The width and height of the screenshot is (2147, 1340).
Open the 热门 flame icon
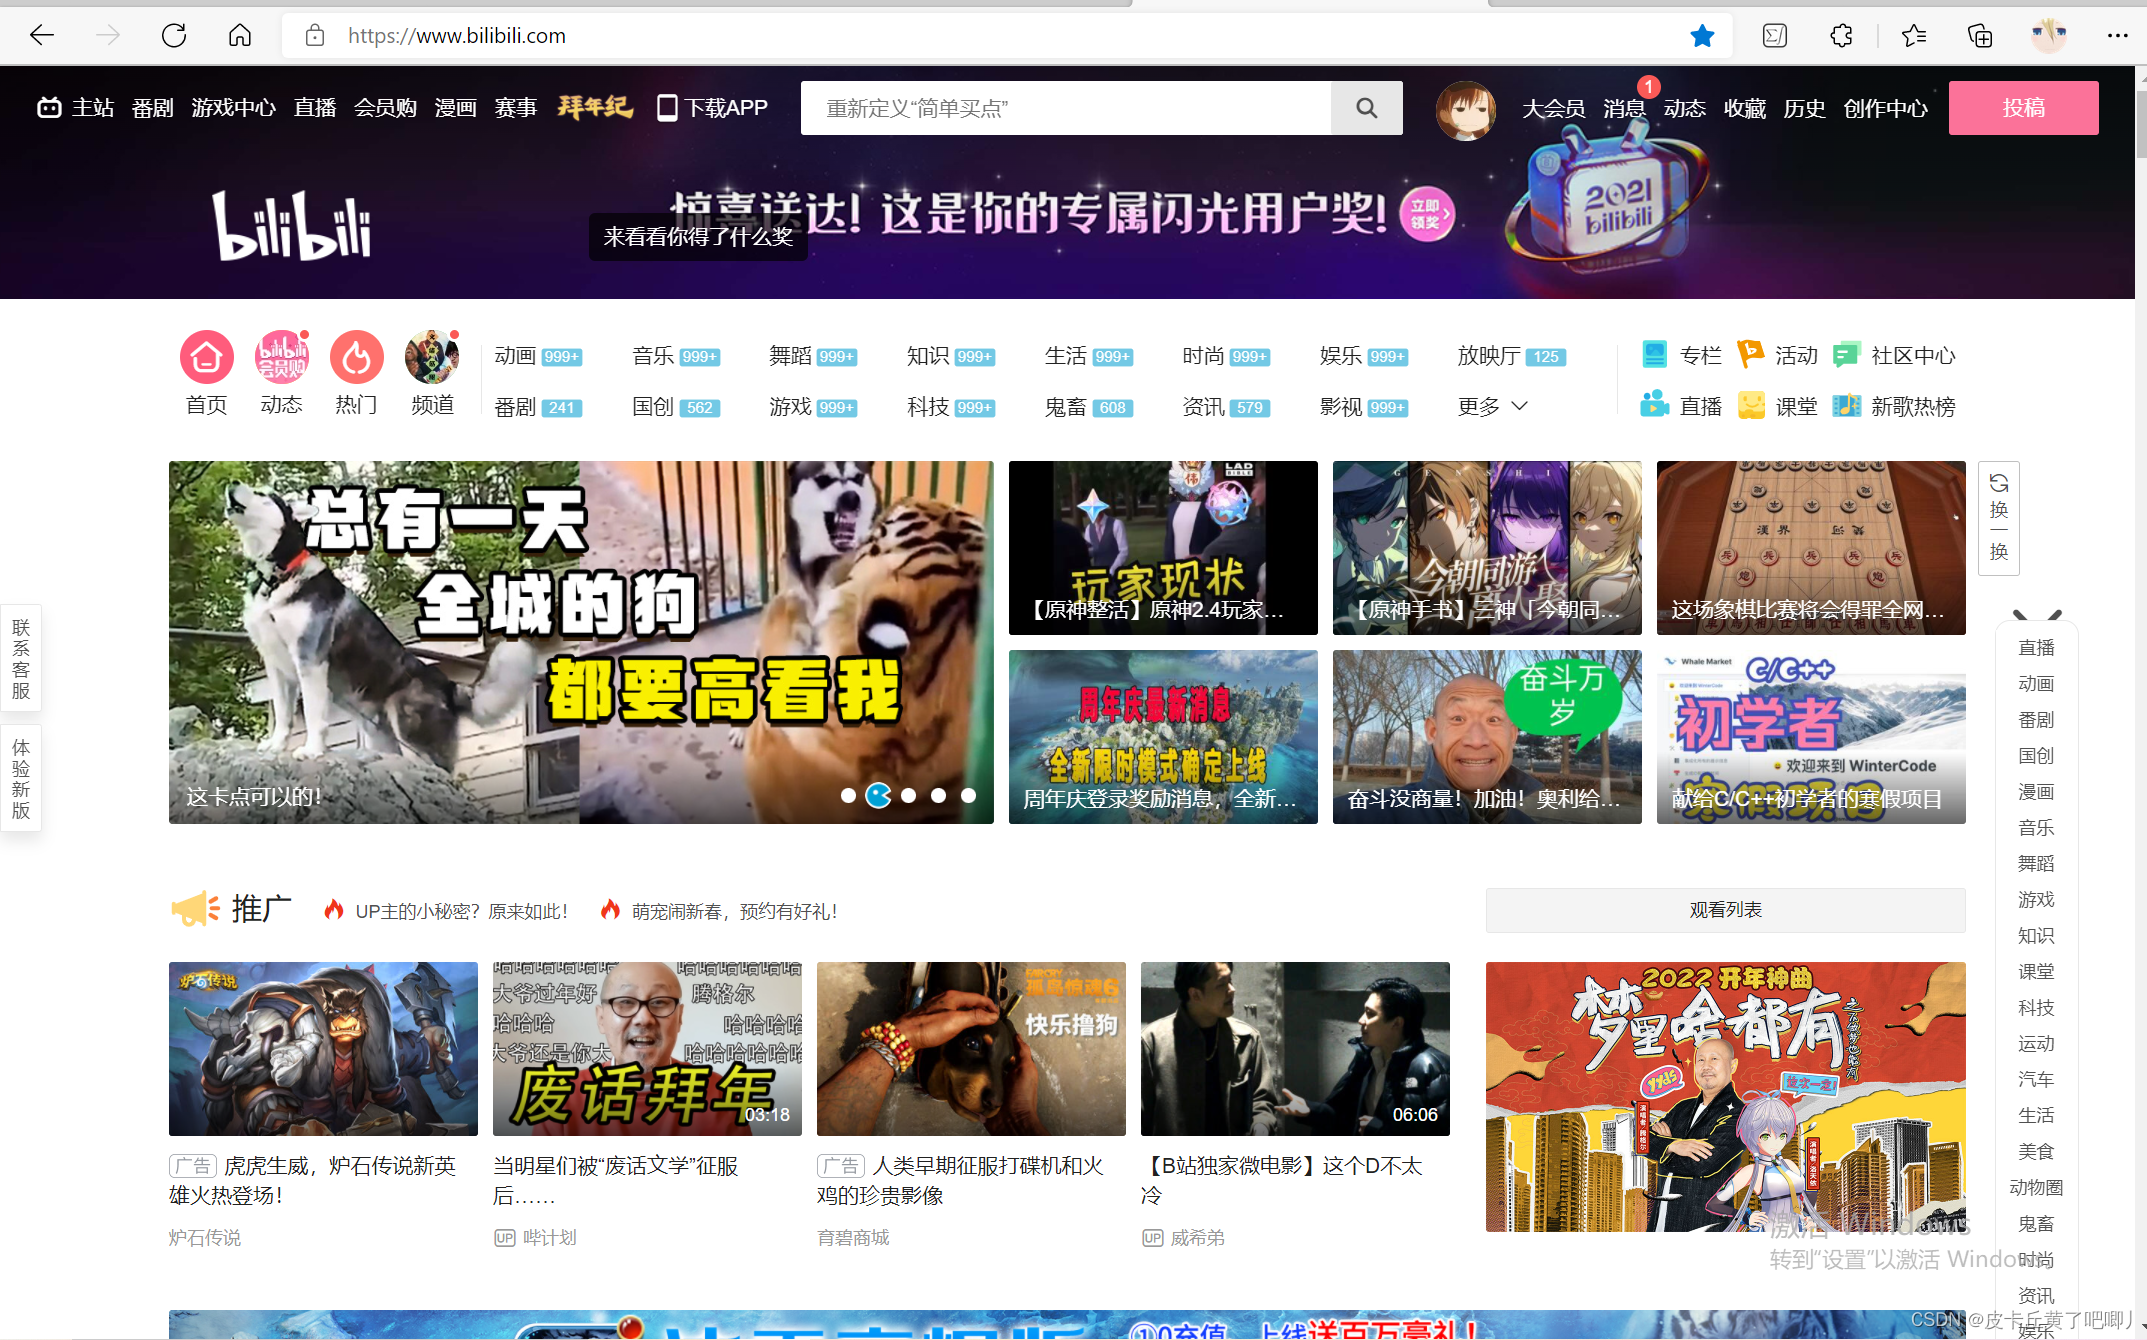tap(357, 357)
